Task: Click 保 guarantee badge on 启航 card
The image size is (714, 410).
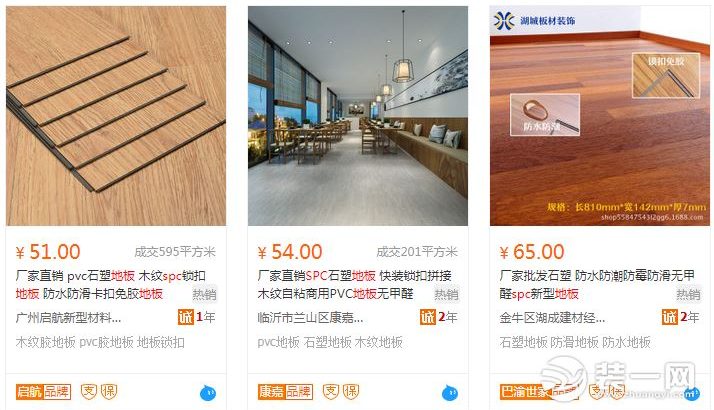Action: coord(109,392)
